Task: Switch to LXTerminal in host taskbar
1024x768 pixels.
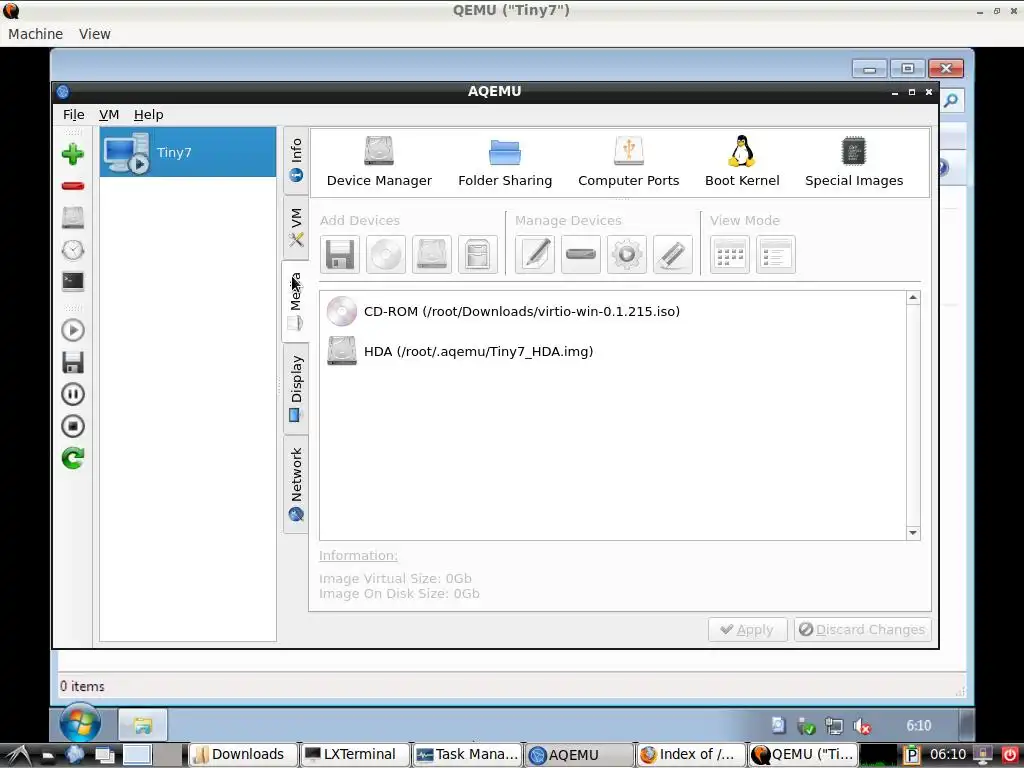Action: coord(355,754)
